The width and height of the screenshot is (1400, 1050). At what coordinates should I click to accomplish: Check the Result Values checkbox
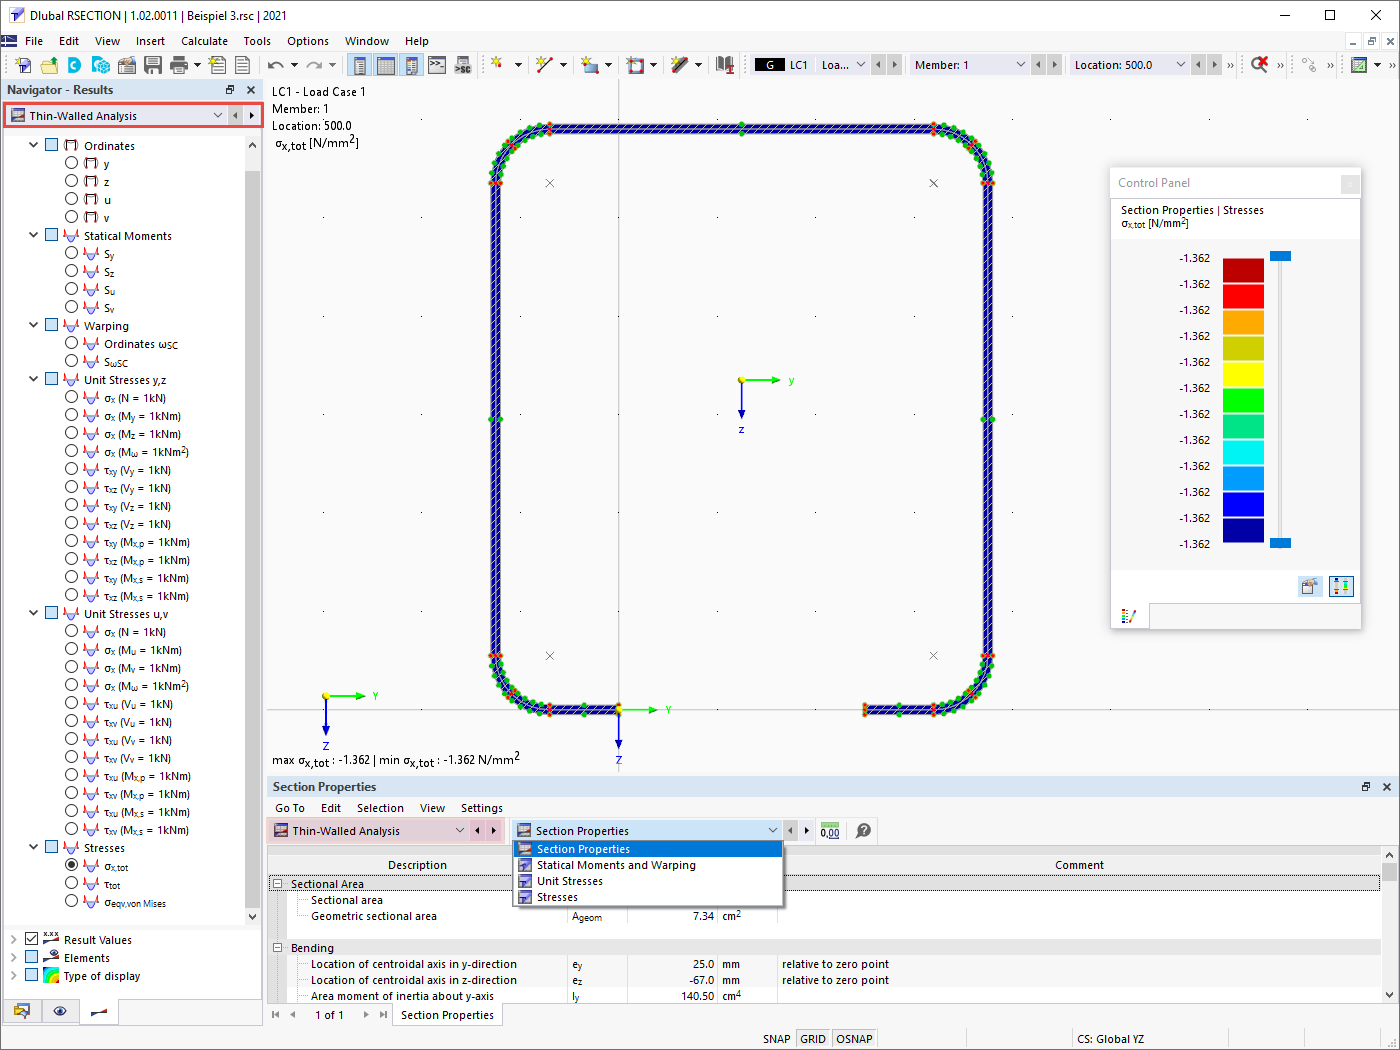(x=30, y=938)
